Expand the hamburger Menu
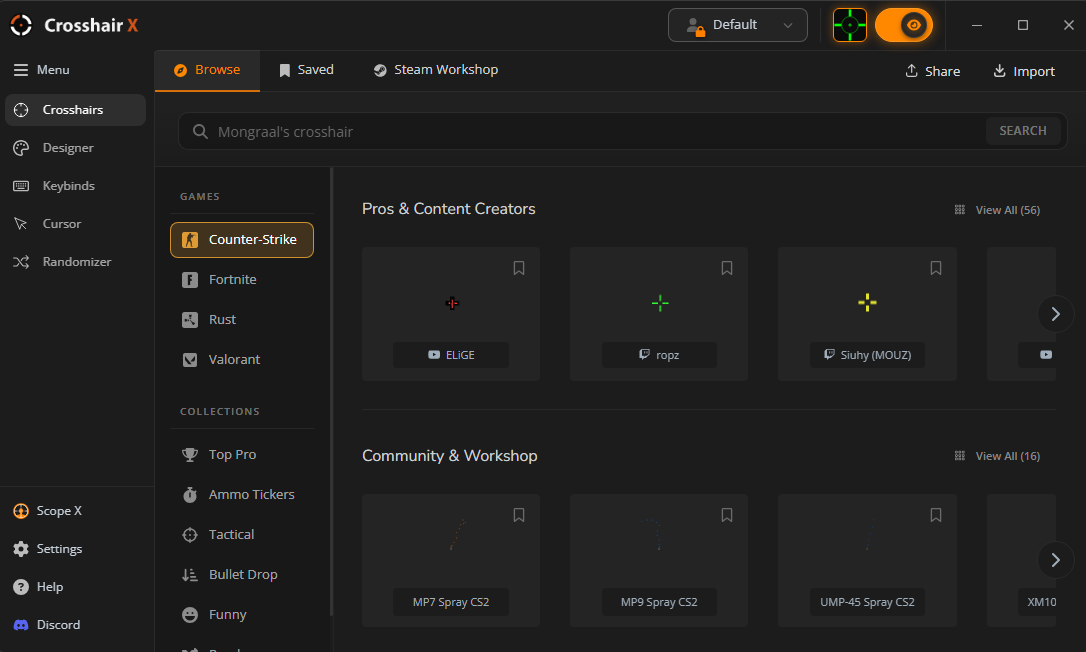The height and width of the screenshot is (652, 1086). [x=42, y=70]
